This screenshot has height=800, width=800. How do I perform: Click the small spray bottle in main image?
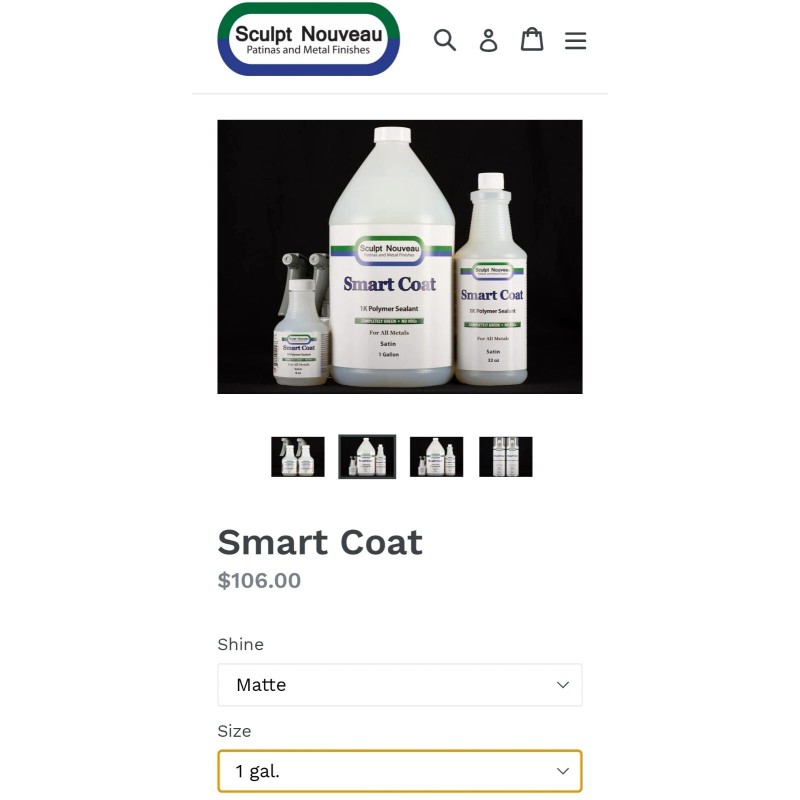point(300,327)
